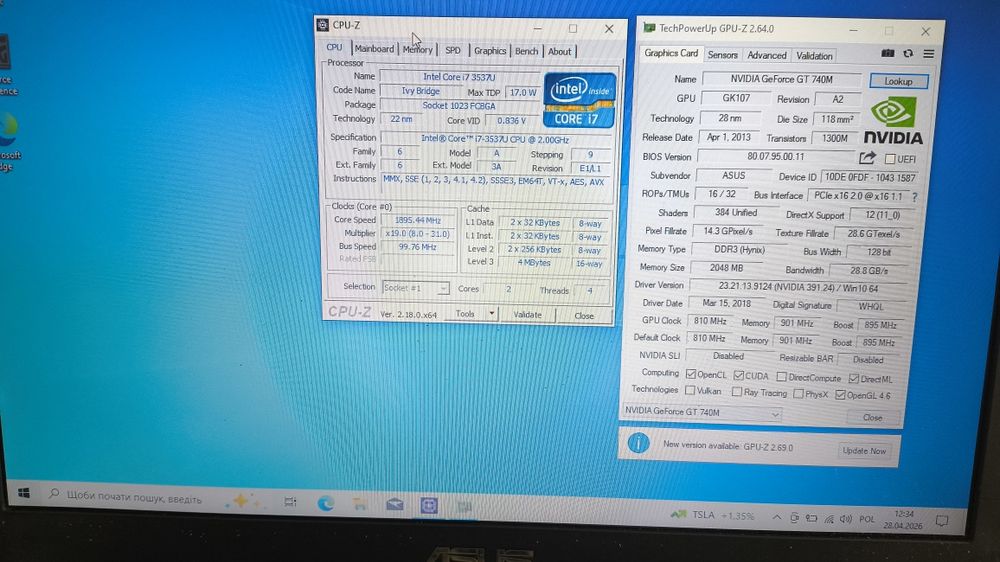Image resolution: width=1000 pixels, height=562 pixels.
Task: Switch to the Advanced tab in GPU-Z
Action: [x=767, y=55]
